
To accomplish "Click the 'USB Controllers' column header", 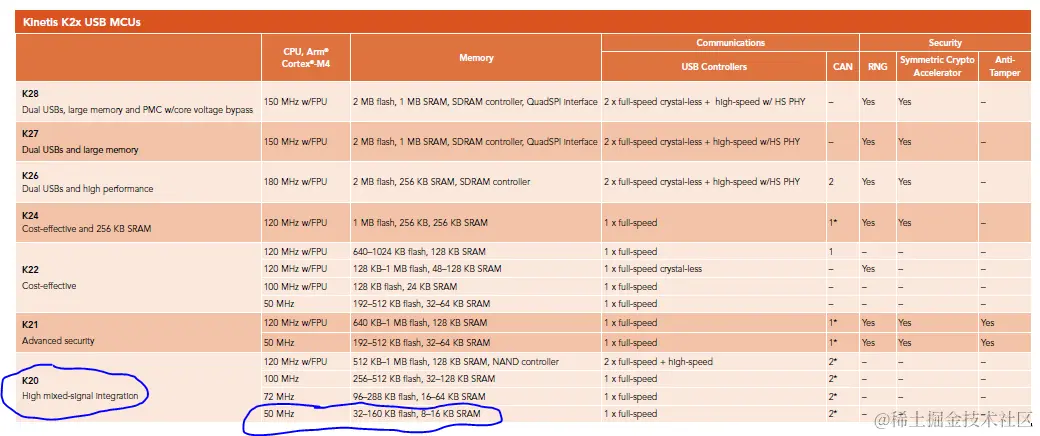I will [x=714, y=66].
